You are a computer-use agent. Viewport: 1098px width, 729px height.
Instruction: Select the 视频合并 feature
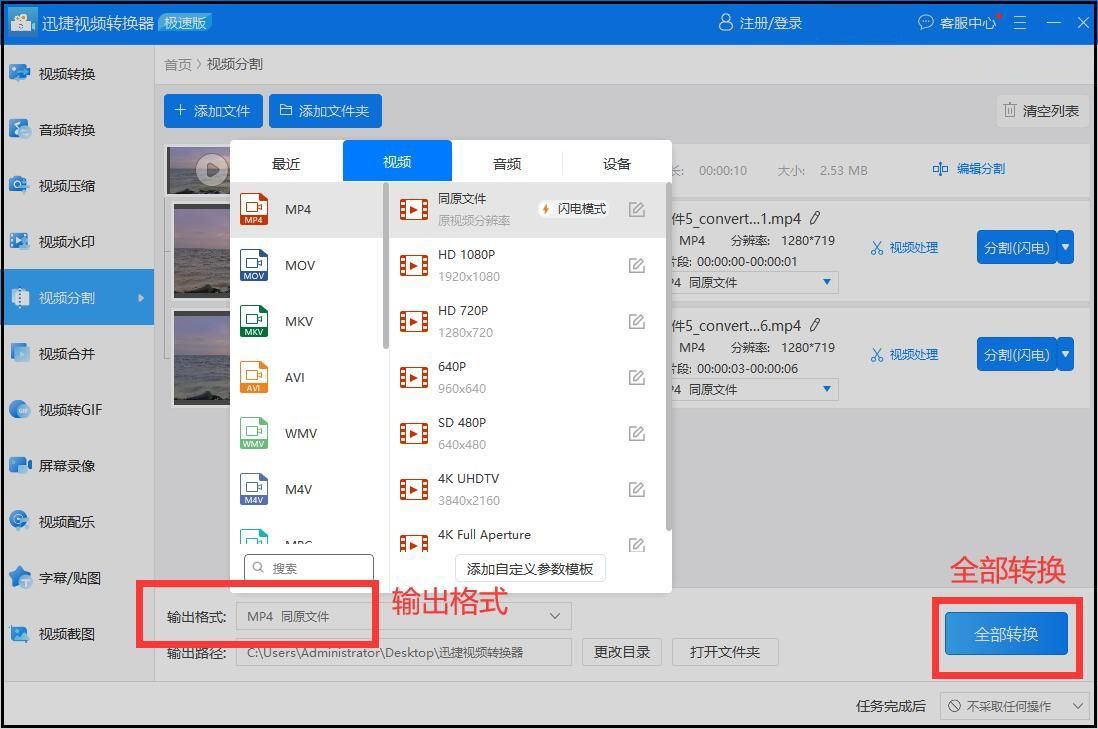tap(64, 353)
